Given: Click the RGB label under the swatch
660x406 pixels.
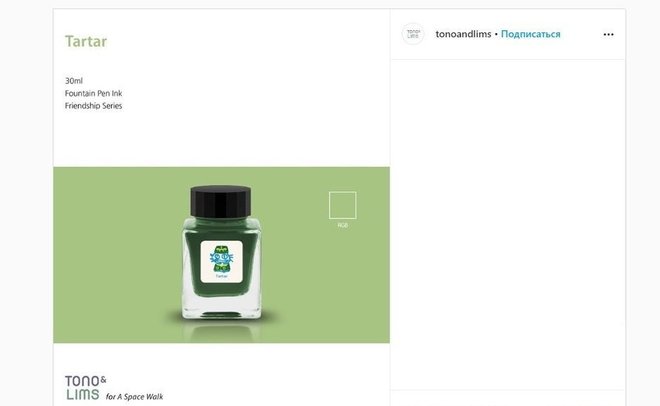Looking at the screenshot, I should [x=343, y=226].
